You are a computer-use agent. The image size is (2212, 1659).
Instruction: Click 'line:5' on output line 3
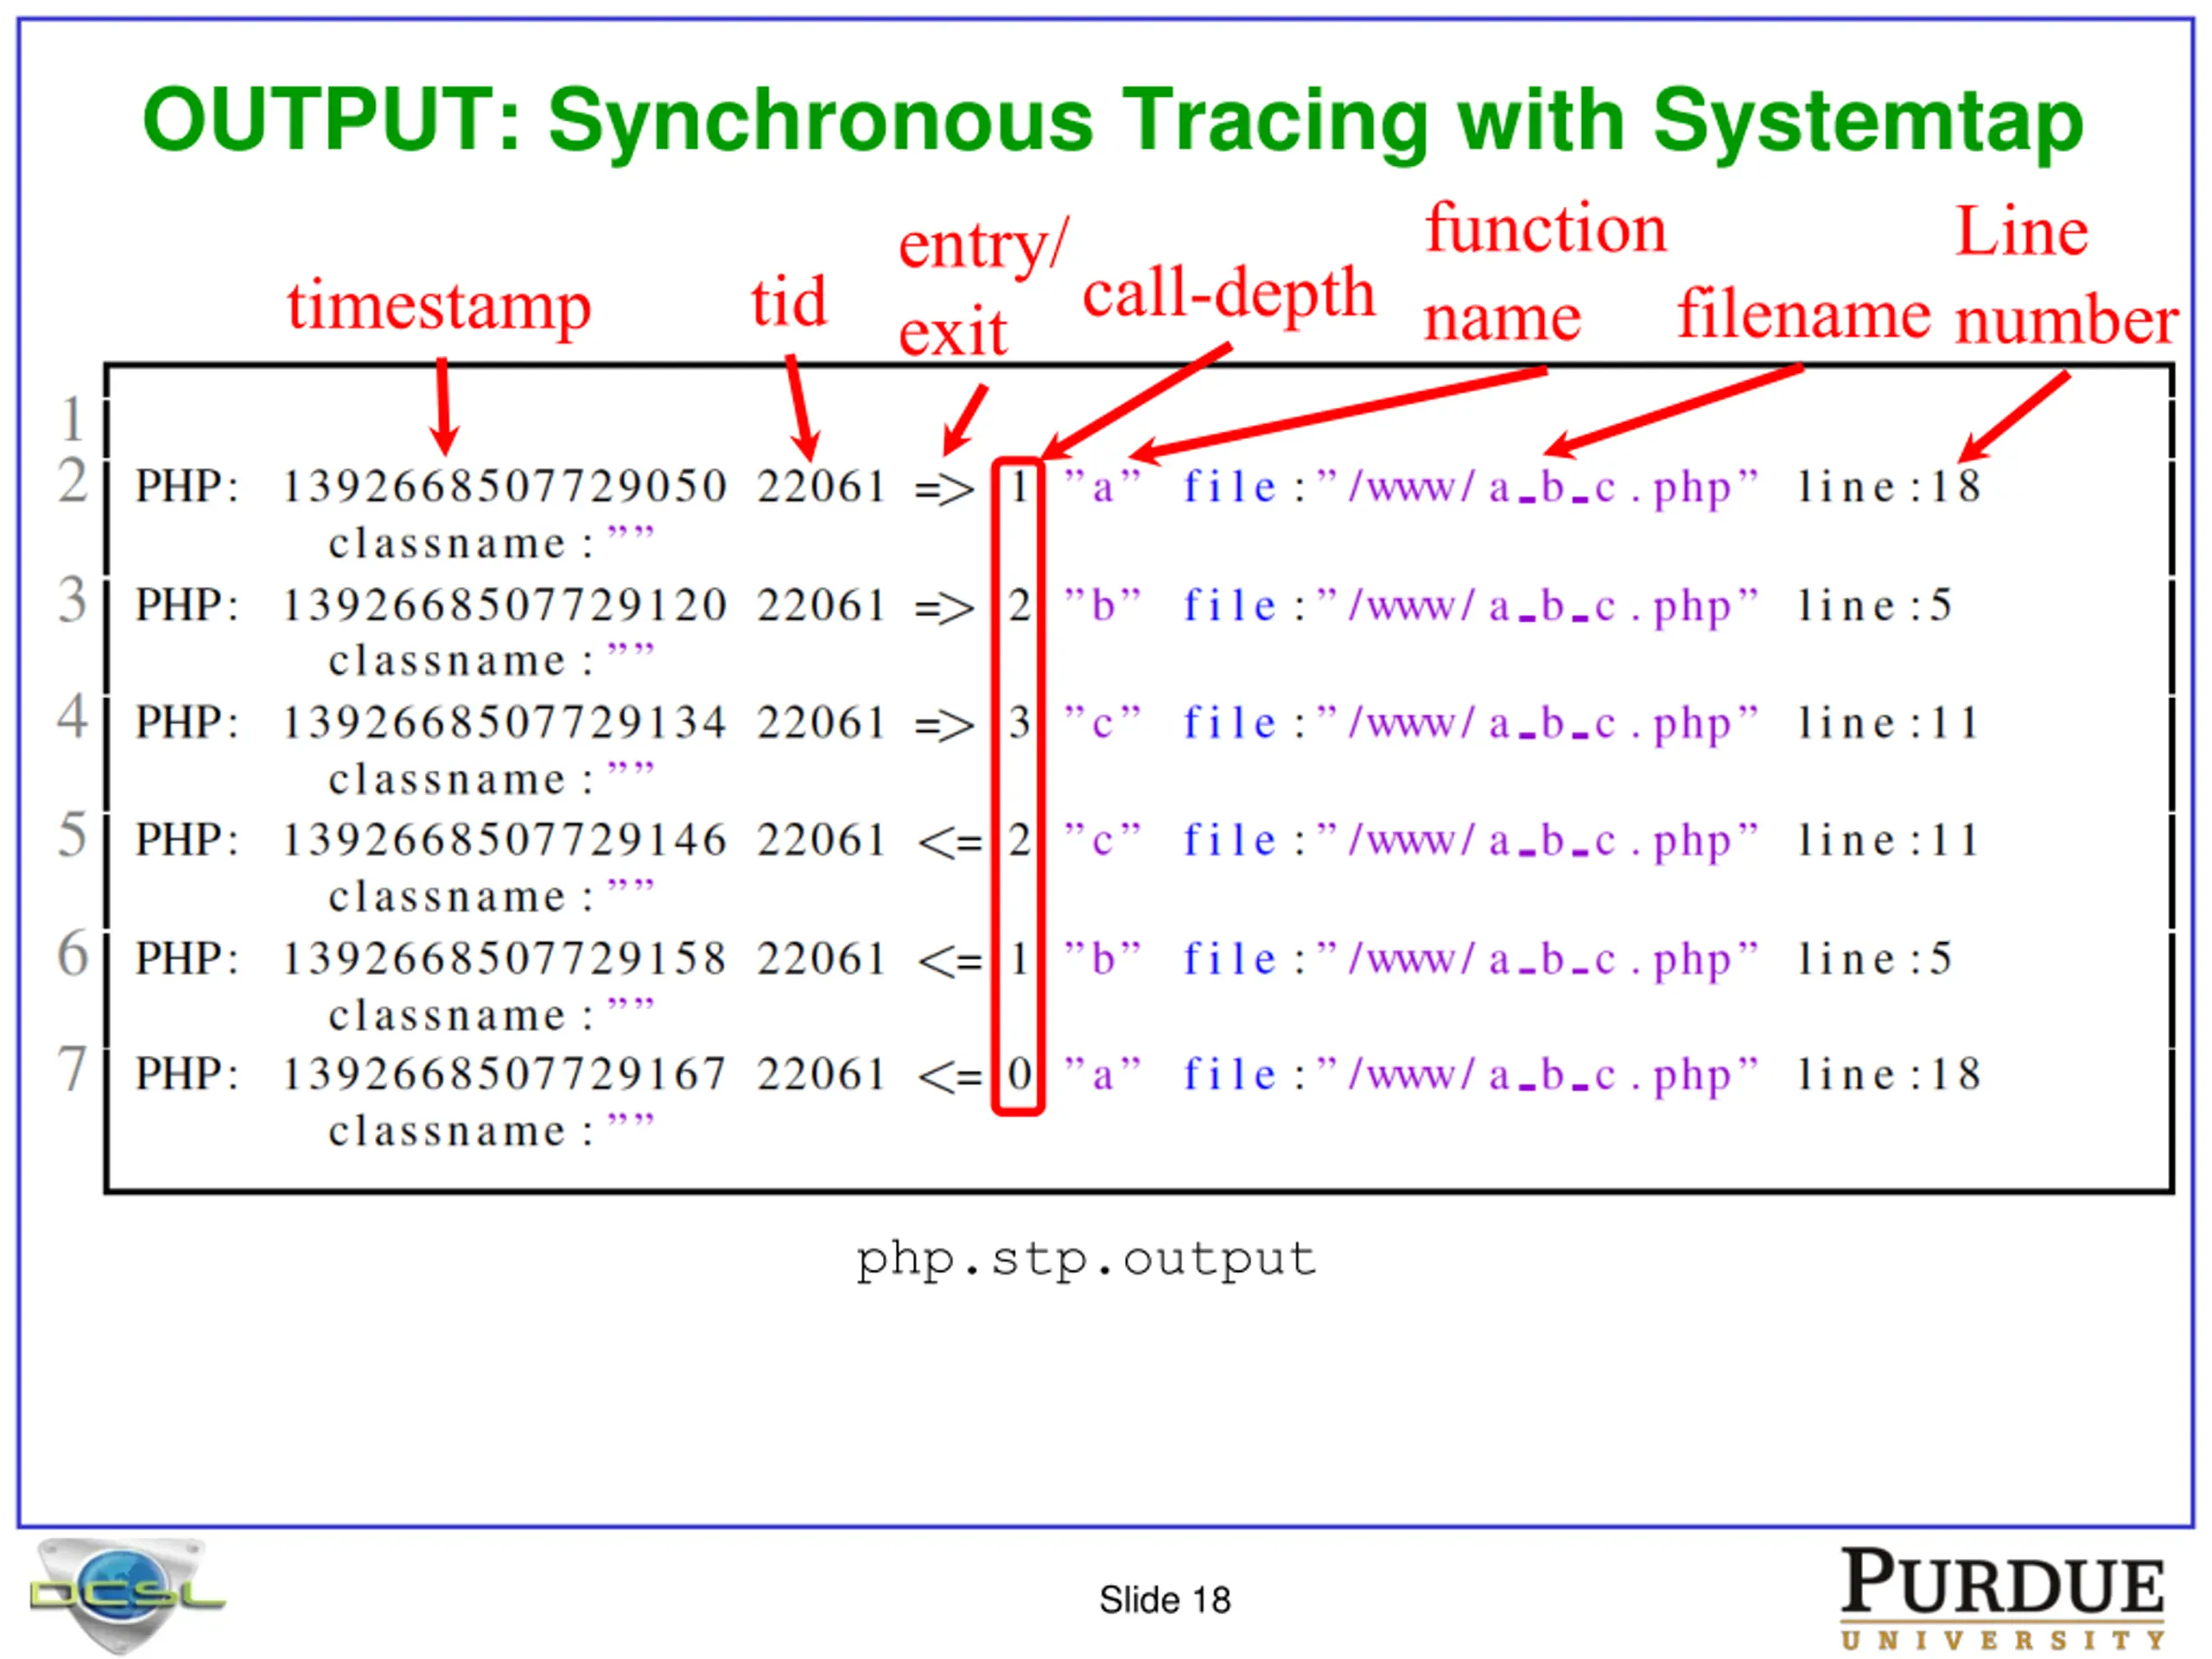coord(1875,605)
